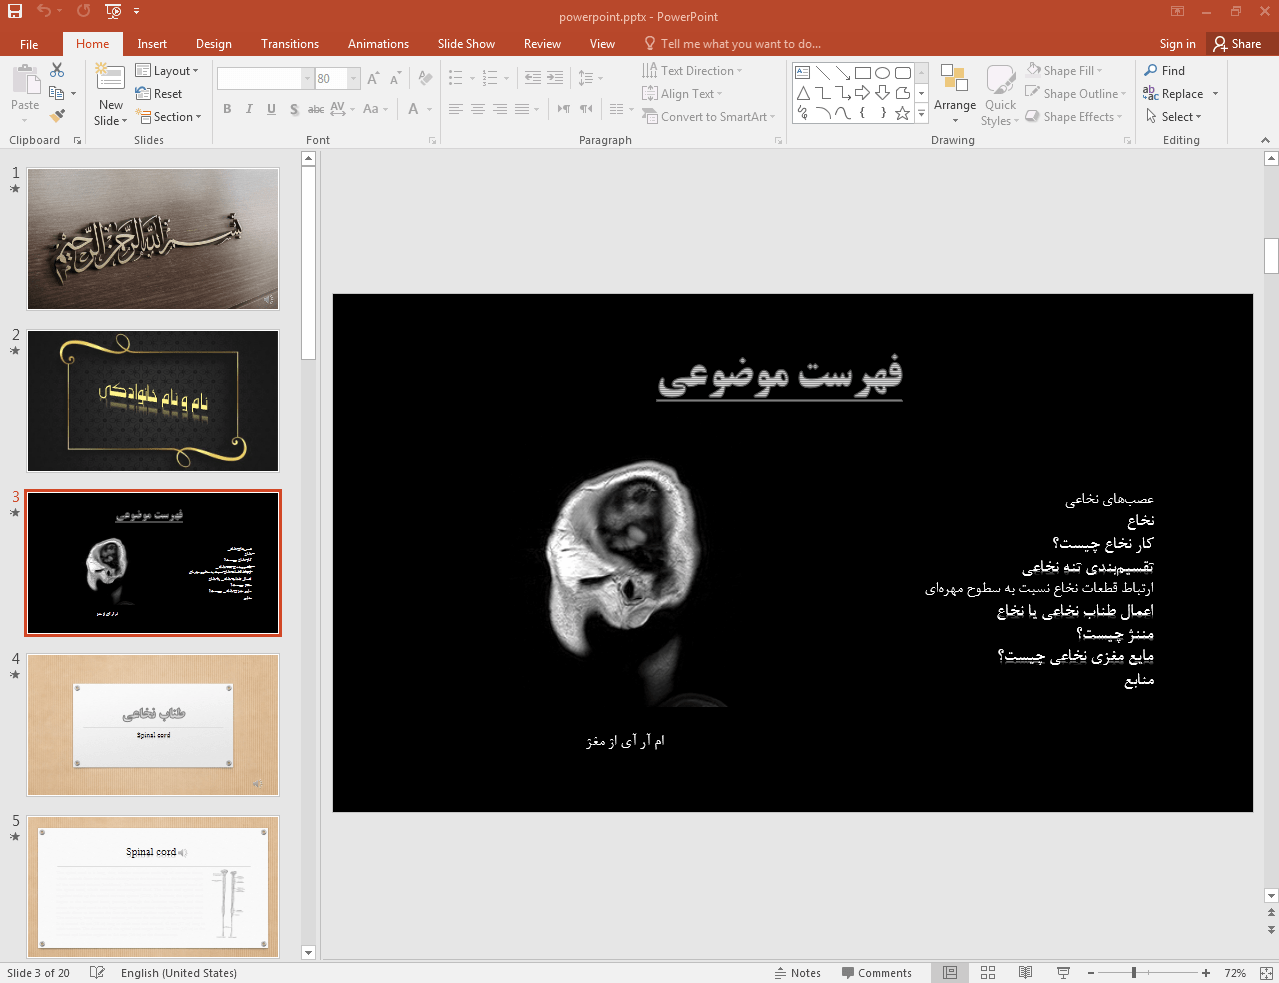
Task: Expand the Layout dropdown
Action: pyautogui.click(x=167, y=71)
